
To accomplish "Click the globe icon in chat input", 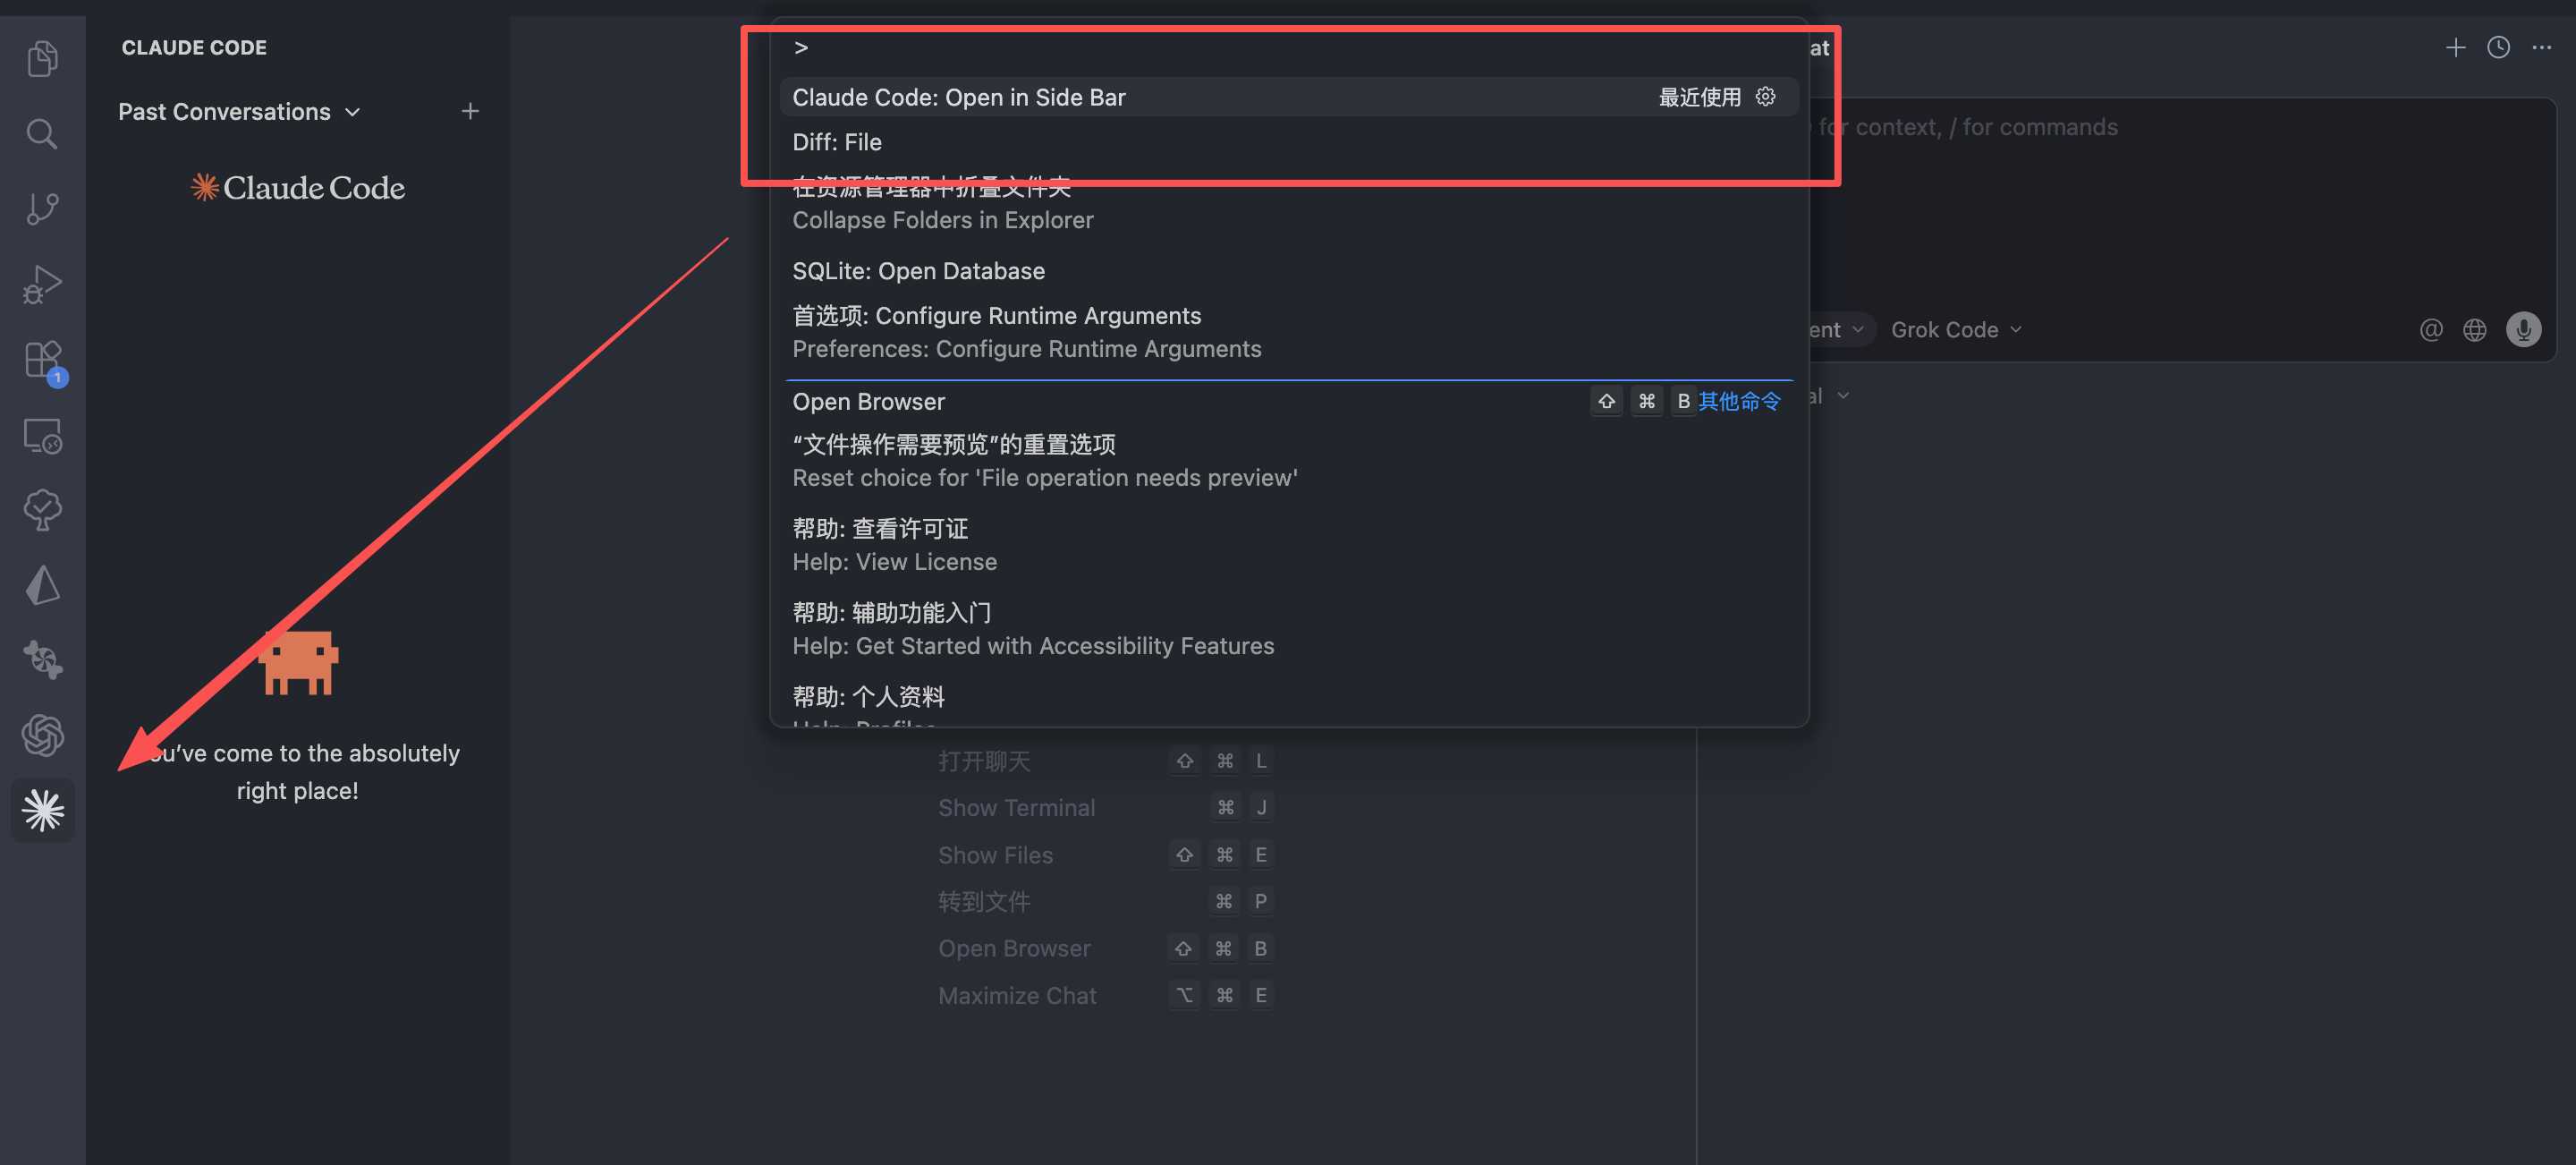I will coord(2475,330).
